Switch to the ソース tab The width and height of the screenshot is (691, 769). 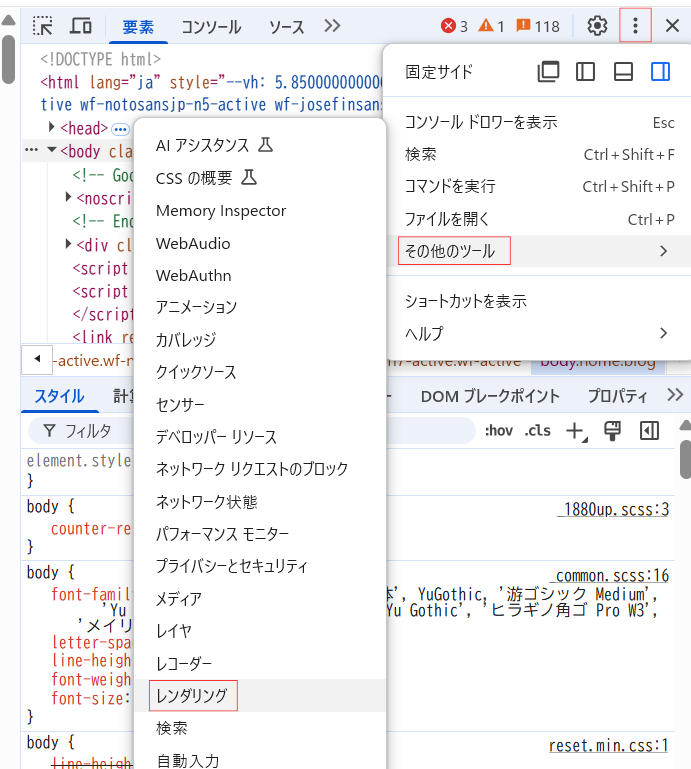[287, 26]
